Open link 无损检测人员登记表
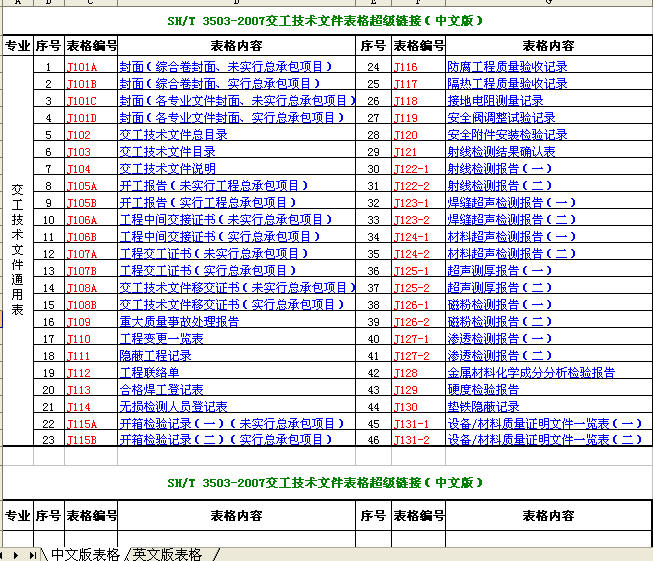The width and height of the screenshot is (653, 561). coord(173,406)
